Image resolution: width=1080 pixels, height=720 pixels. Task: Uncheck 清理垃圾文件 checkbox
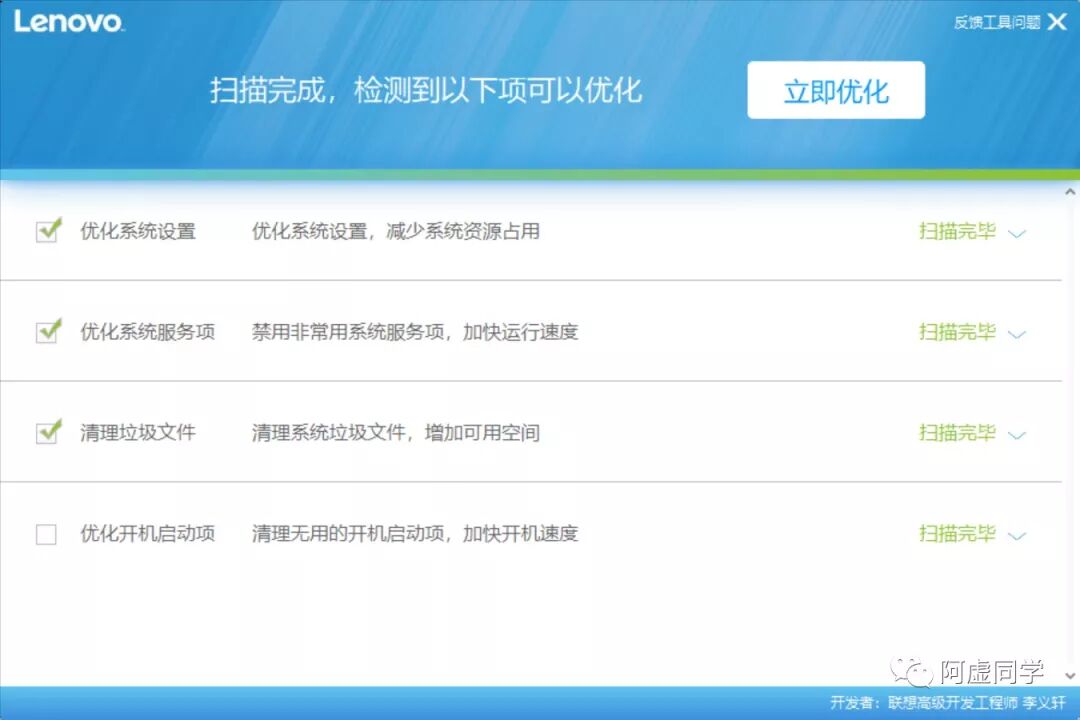(47, 433)
